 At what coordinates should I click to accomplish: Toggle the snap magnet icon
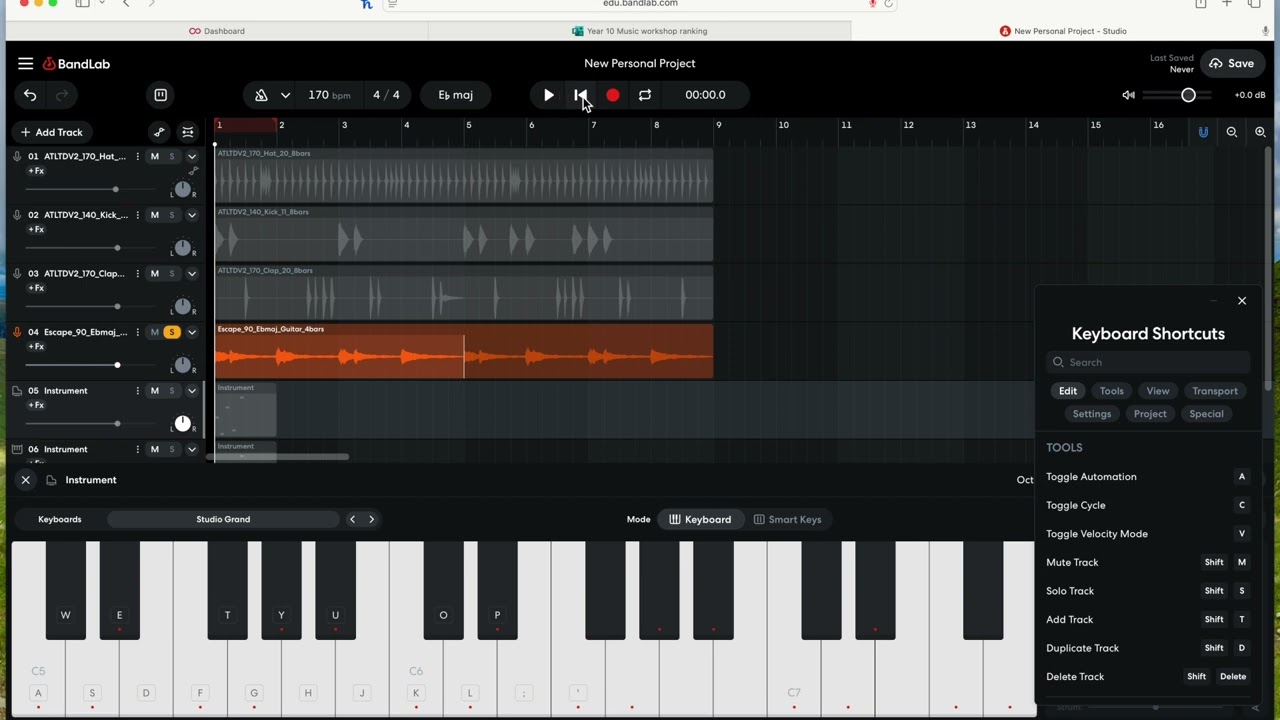tap(1203, 132)
